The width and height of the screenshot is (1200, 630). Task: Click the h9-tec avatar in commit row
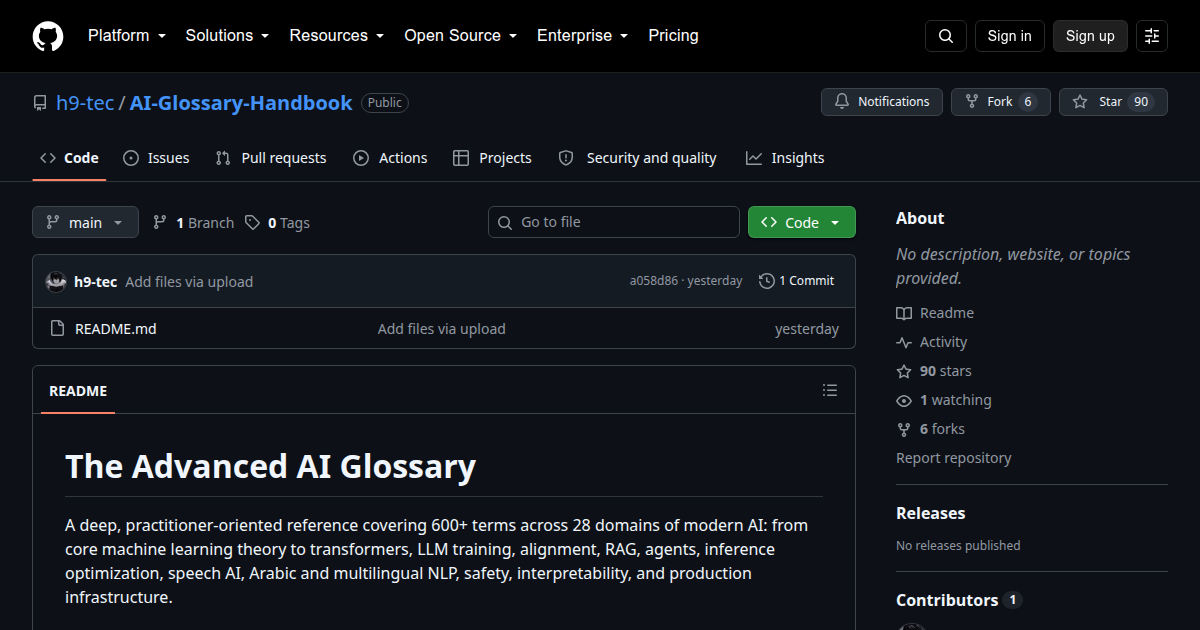[56, 282]
